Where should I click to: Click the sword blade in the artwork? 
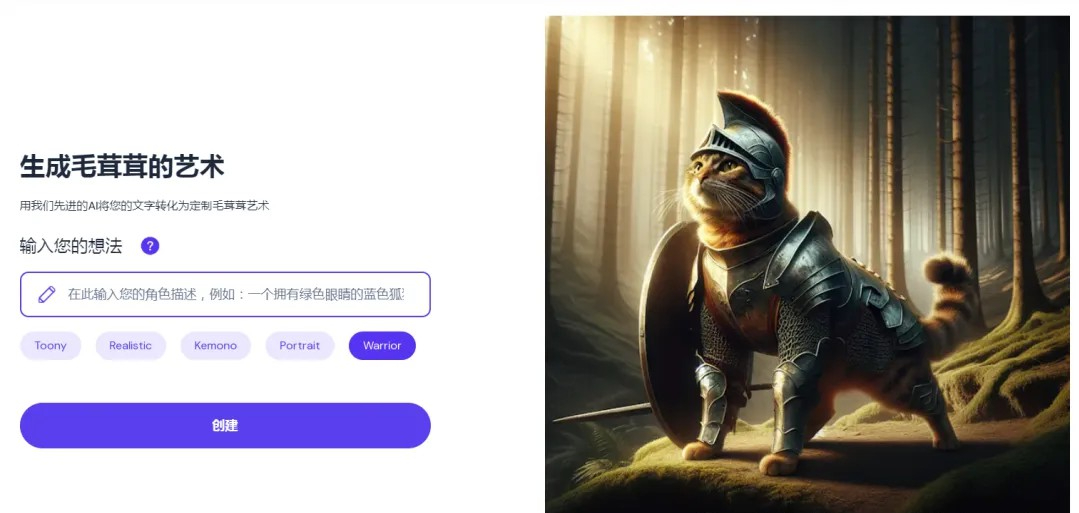(600, 412)
